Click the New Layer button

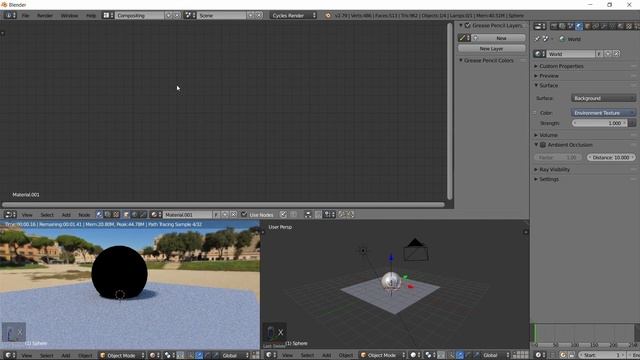tap(491, 49)
